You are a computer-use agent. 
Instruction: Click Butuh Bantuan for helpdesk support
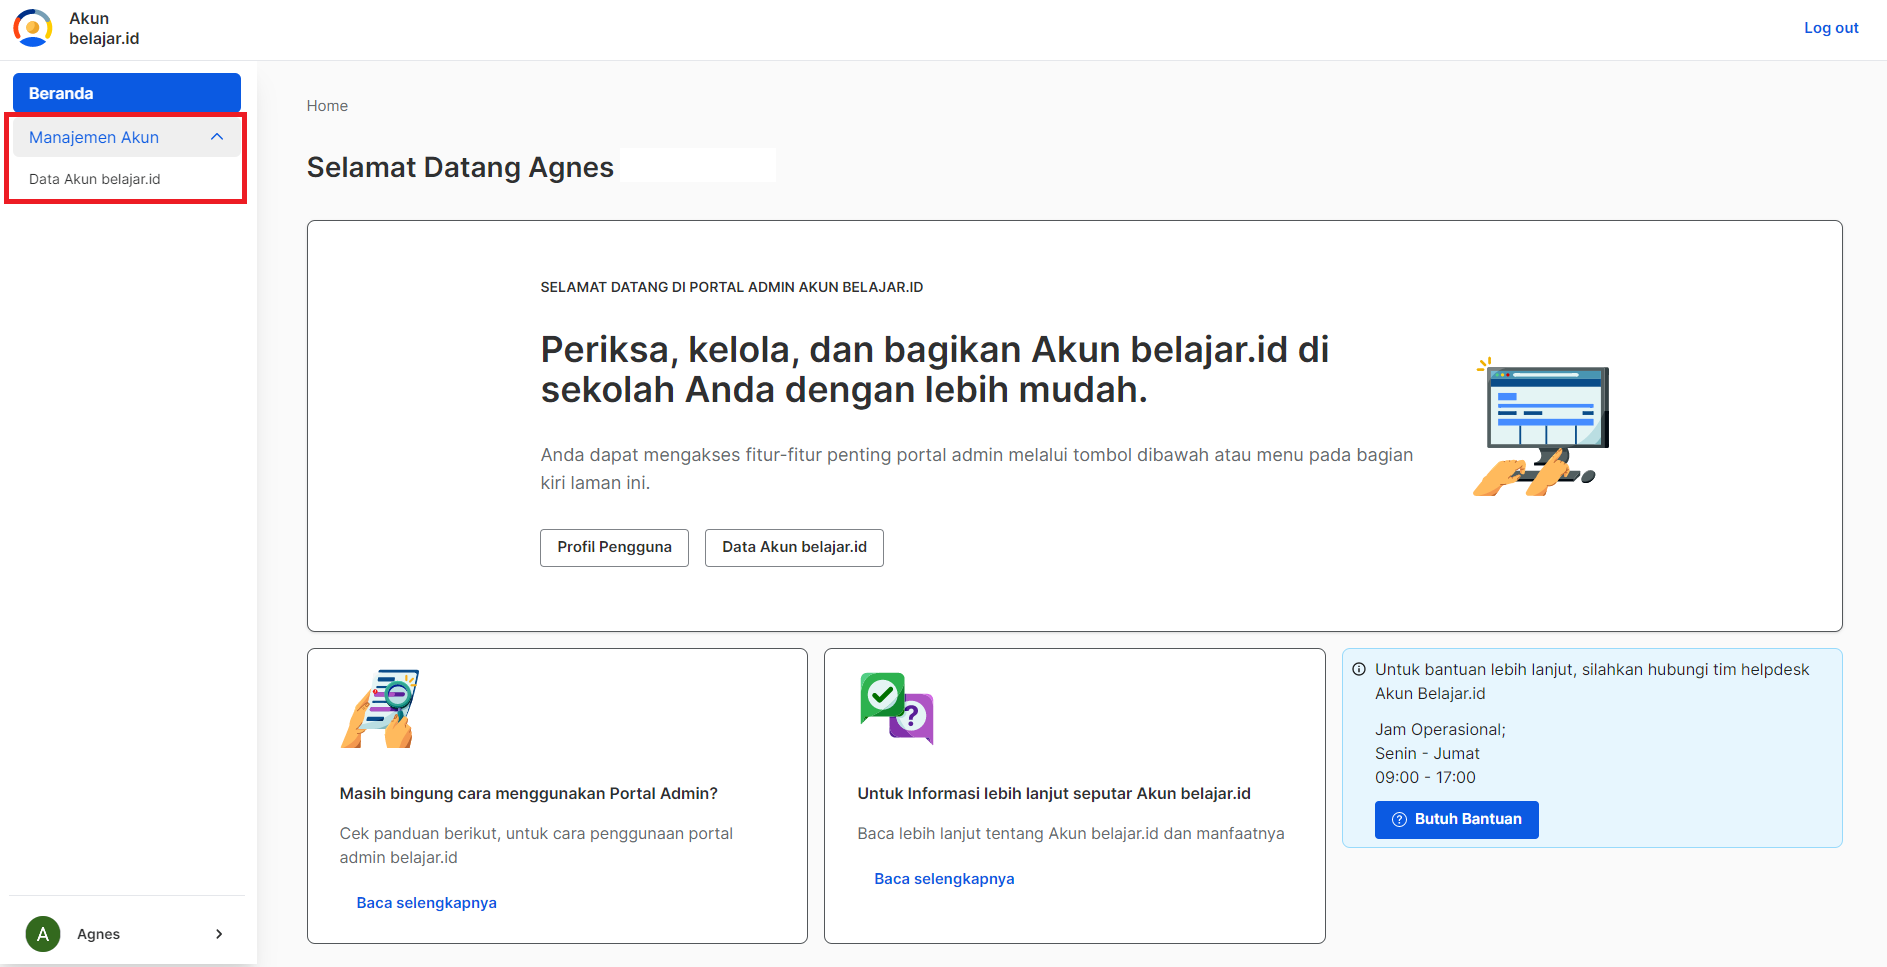(1456, 820)
